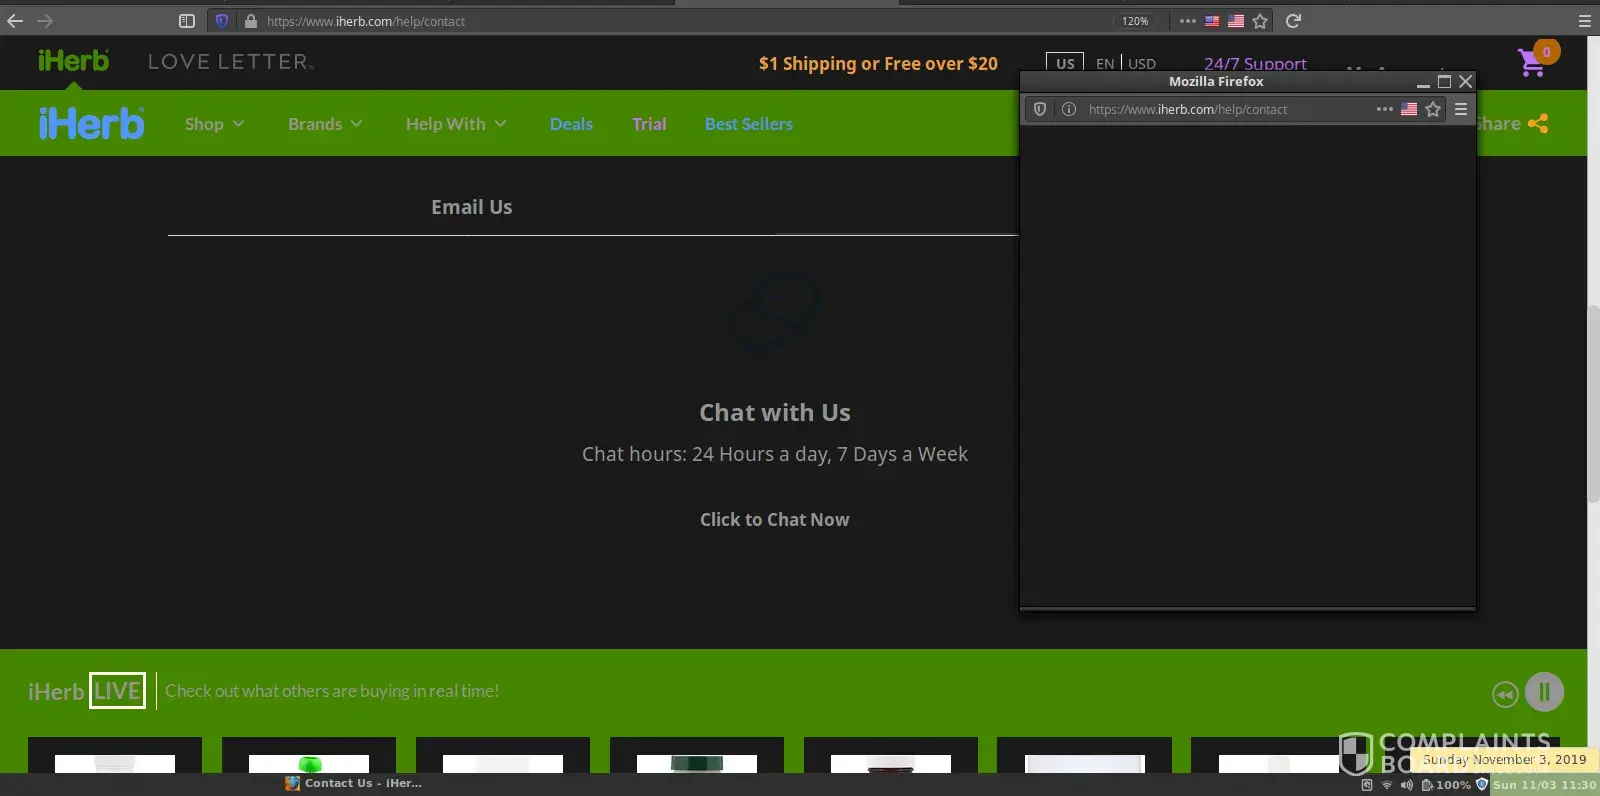
Task: Expand the Brands dropdown menu
Action: pyautogui.click(x=325, y=124)
